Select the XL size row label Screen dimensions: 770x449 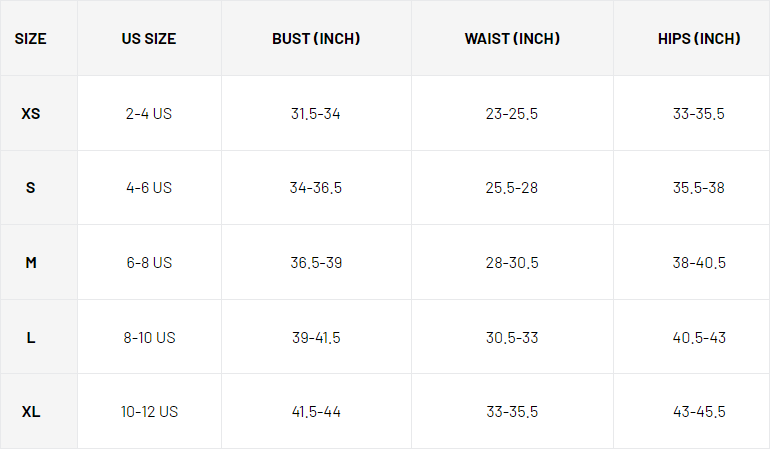pos(31,412)
